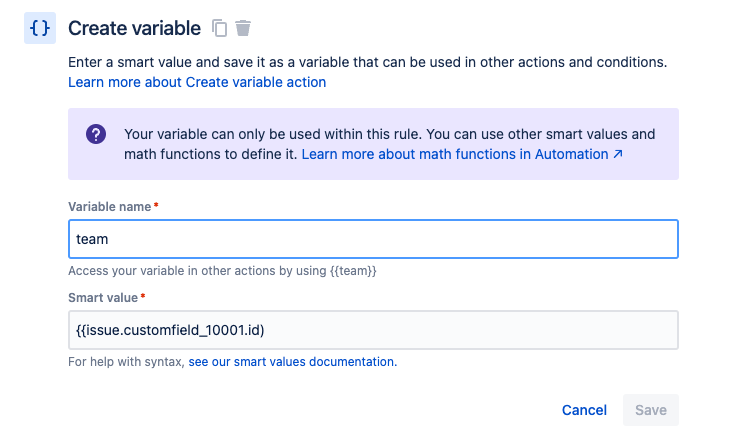Click the purple info panel text
This screenshot has height=436, width=756.
(x=390, y=134)
